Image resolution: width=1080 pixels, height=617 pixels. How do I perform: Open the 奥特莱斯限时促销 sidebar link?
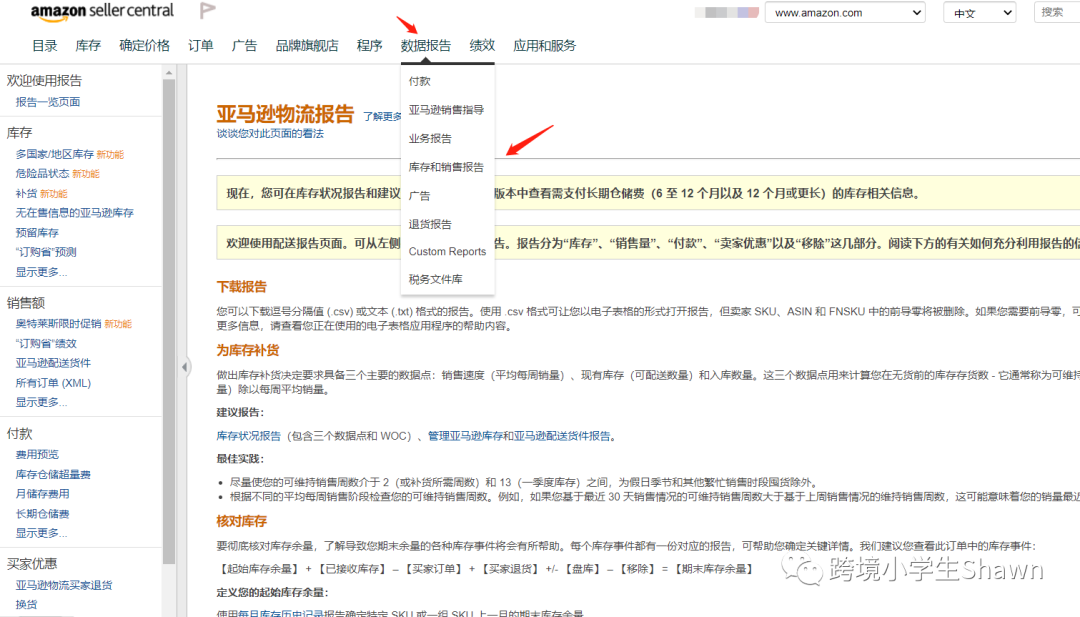tap(59, 324)
